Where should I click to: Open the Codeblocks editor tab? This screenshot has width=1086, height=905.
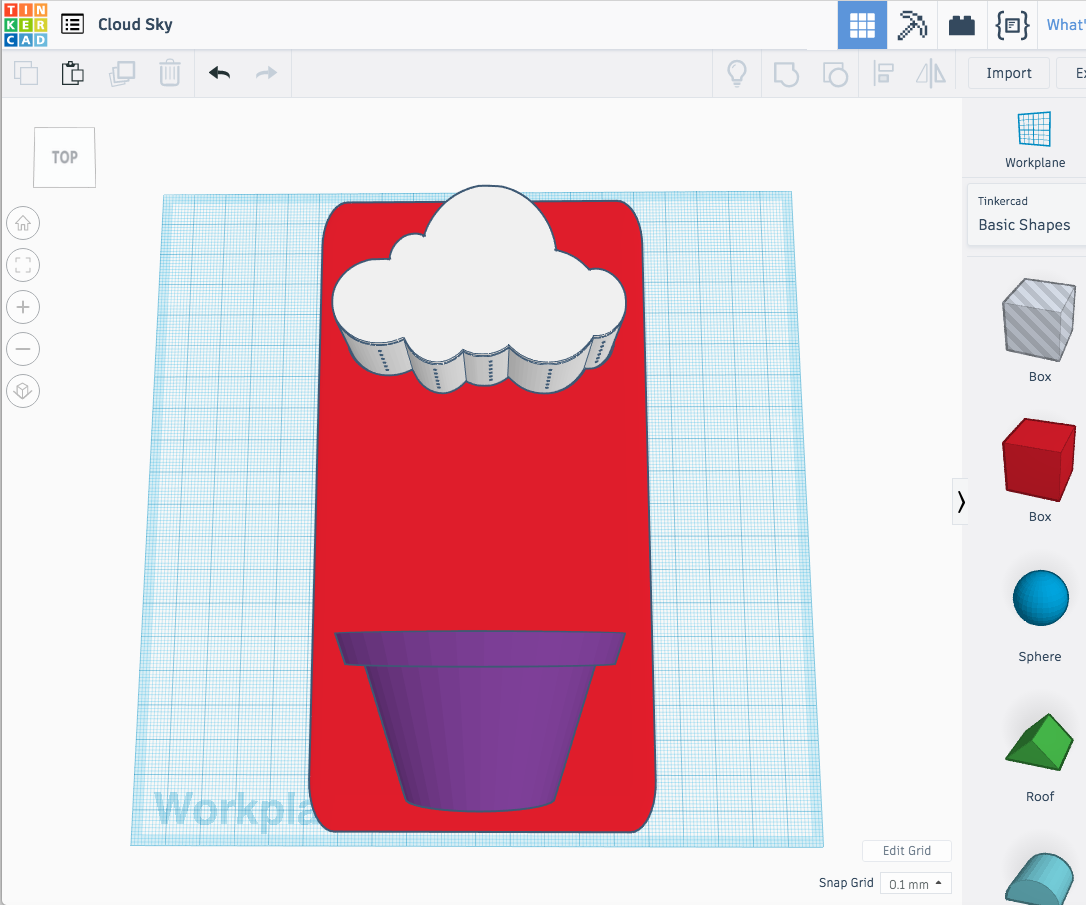pos(1012,25)
